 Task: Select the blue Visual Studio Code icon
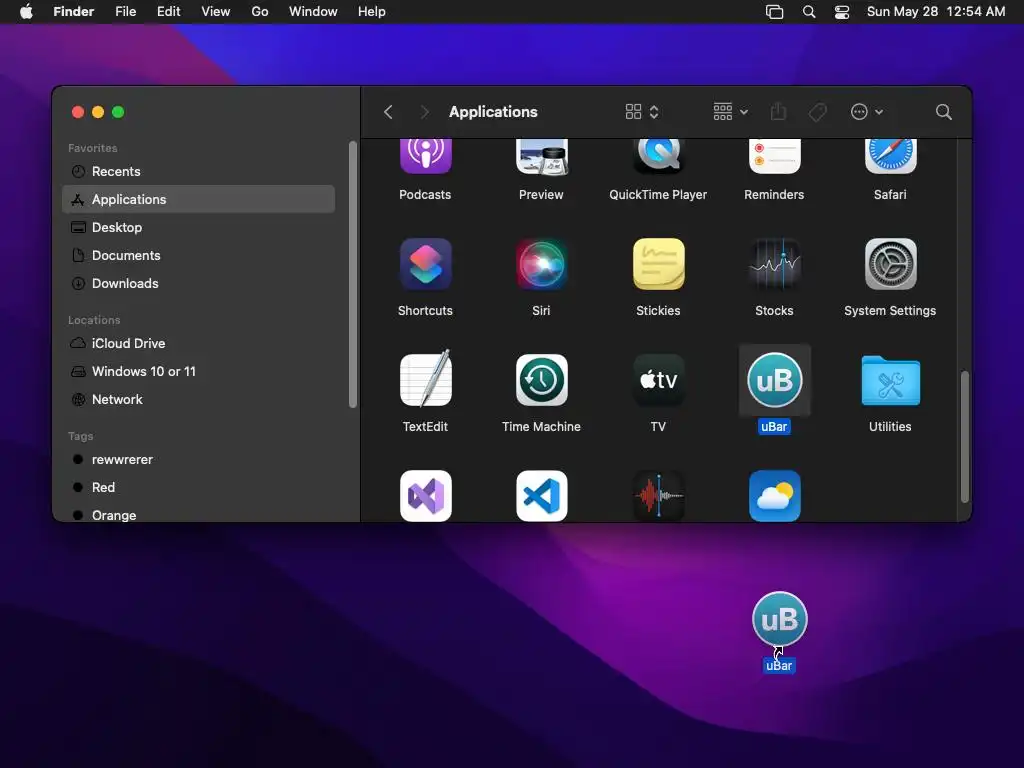click(x=541, y=496)
